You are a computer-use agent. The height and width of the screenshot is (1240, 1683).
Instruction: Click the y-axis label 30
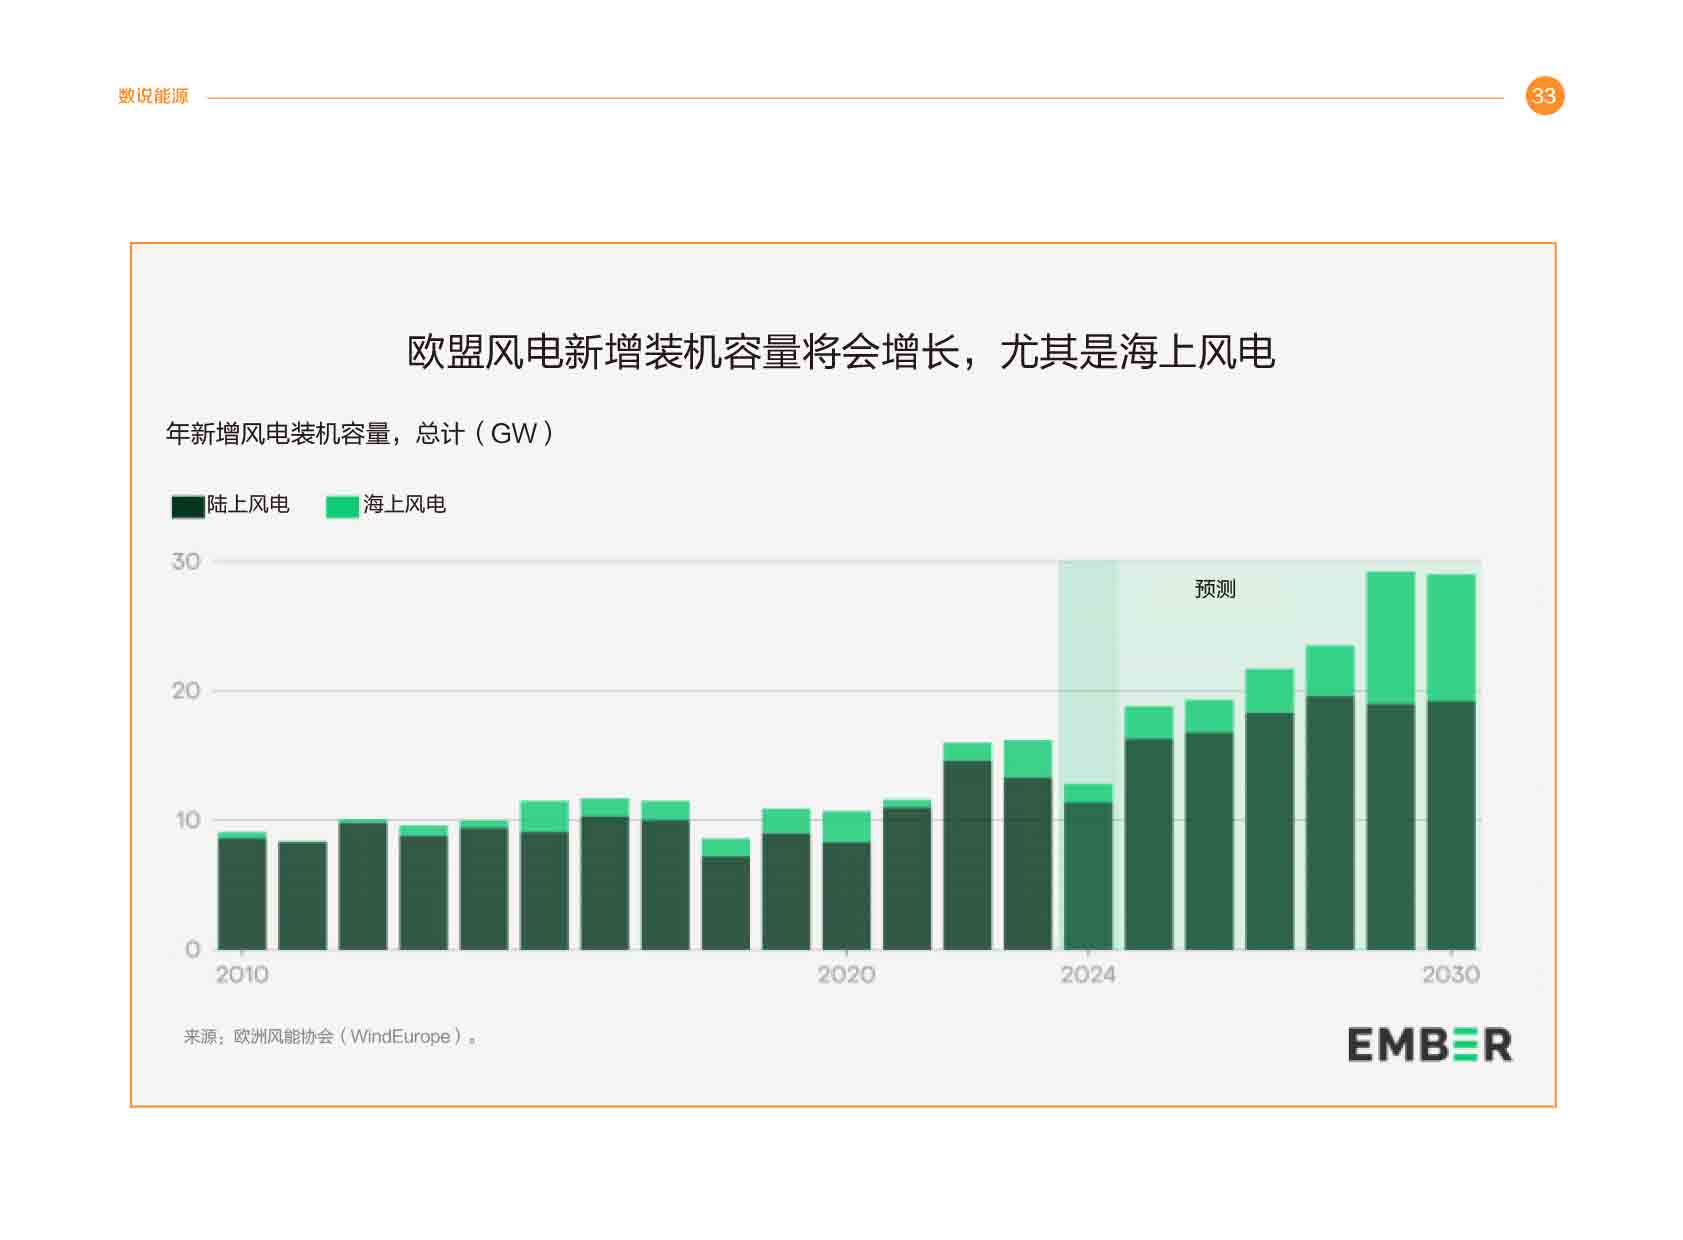186,561
